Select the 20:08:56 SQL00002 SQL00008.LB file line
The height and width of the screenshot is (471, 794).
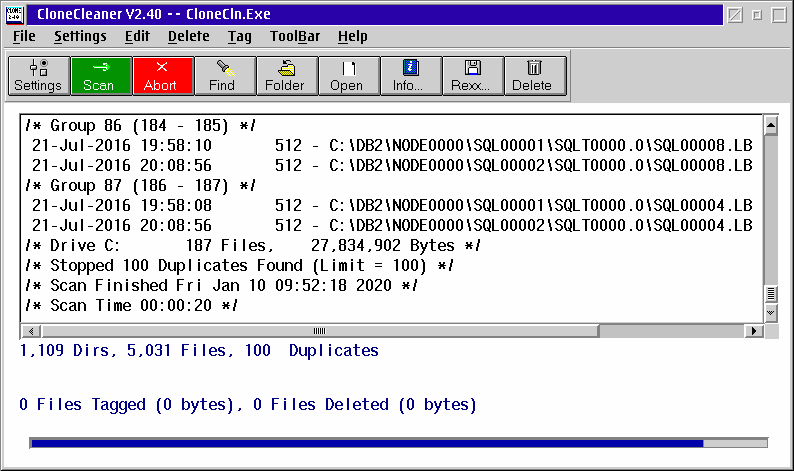[x=392, y=165]
